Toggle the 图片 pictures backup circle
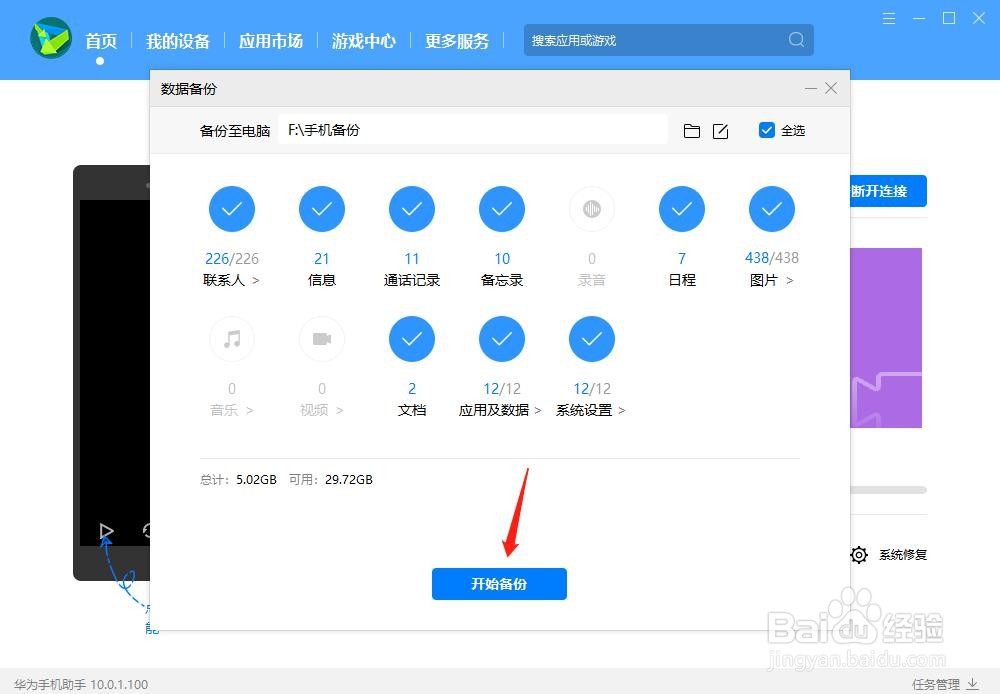This screenshot has height=694, width=1000. (772, 209)
